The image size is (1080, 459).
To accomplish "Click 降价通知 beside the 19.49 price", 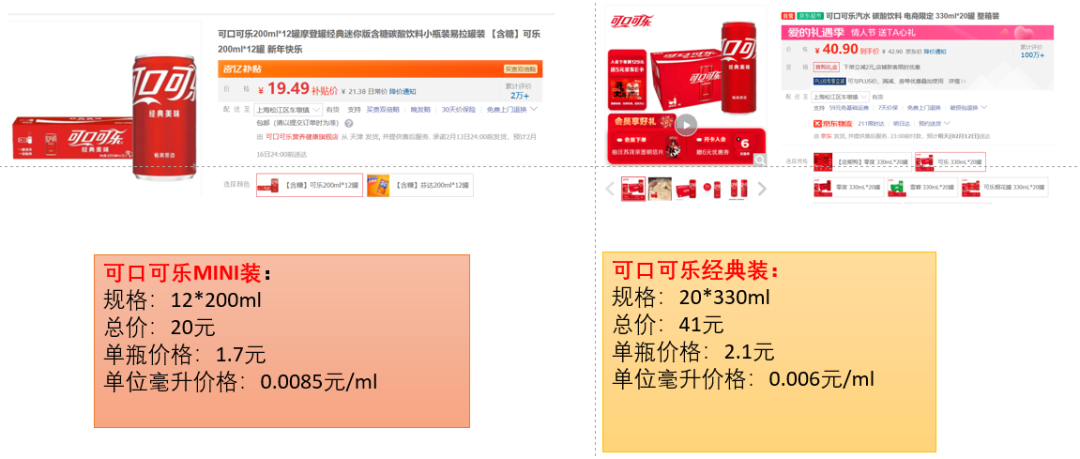I will click(402, 92).
